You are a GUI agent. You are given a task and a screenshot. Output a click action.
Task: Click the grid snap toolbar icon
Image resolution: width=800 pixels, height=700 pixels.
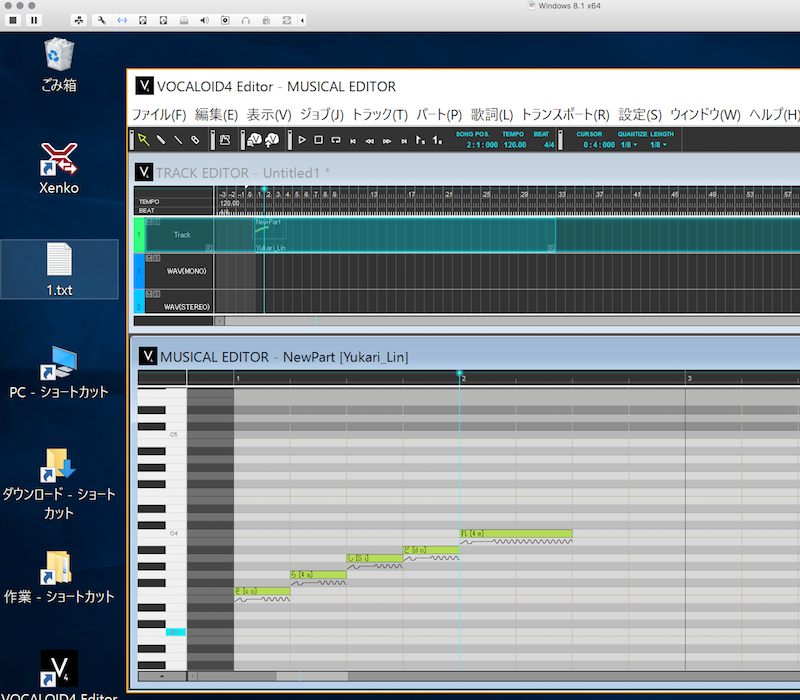(225, 140)
